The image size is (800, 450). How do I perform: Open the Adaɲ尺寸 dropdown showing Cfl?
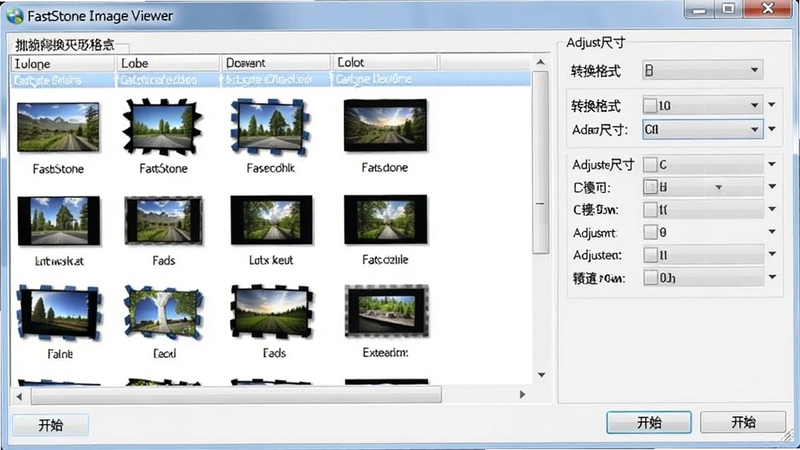(702, 130)
